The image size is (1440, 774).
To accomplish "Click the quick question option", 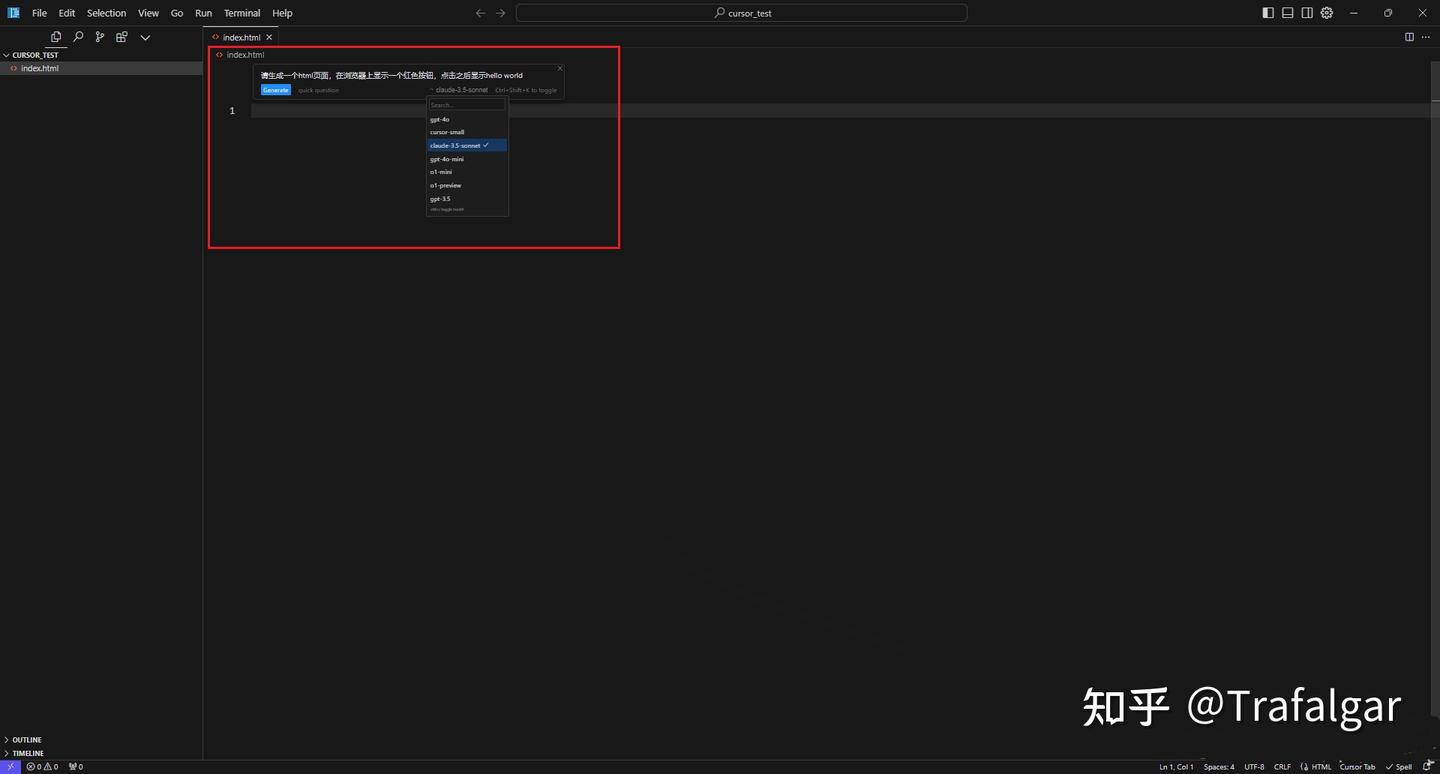I will [318, 90].
